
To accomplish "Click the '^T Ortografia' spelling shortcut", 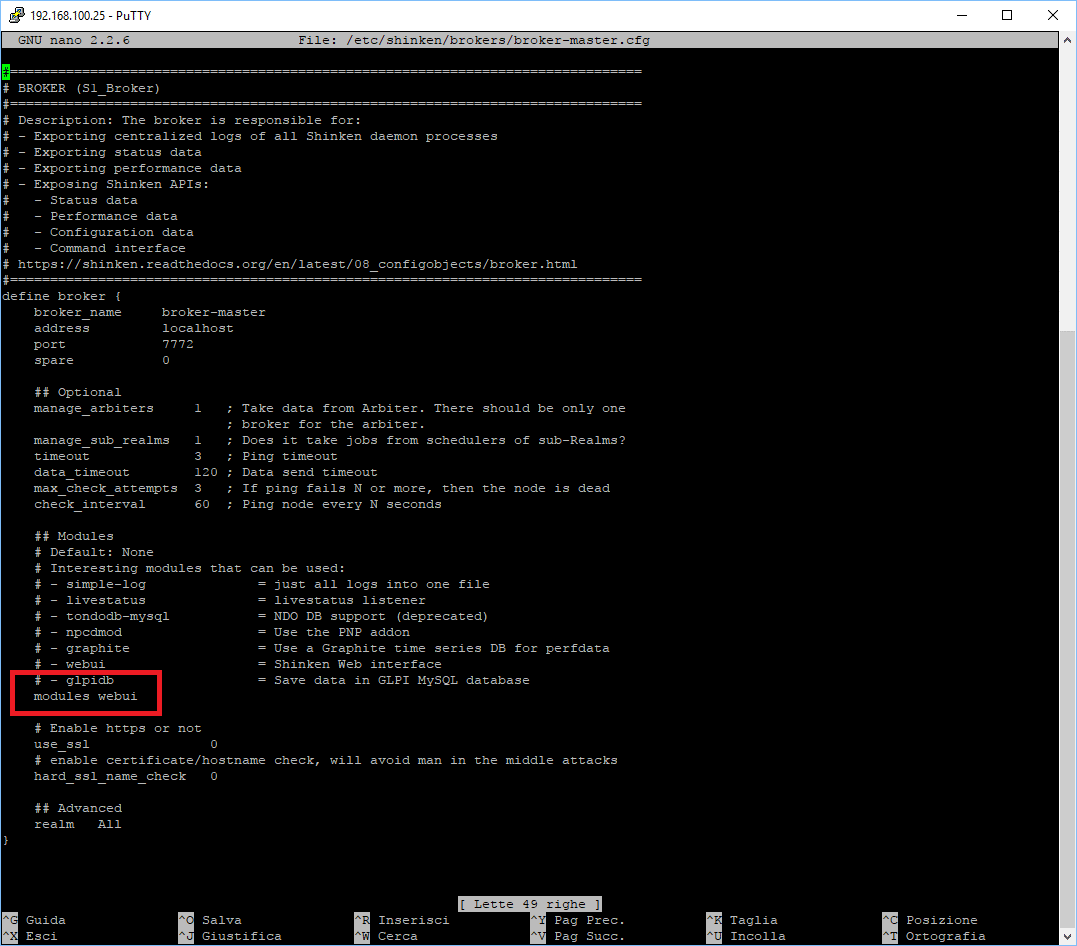I will 934,936.
